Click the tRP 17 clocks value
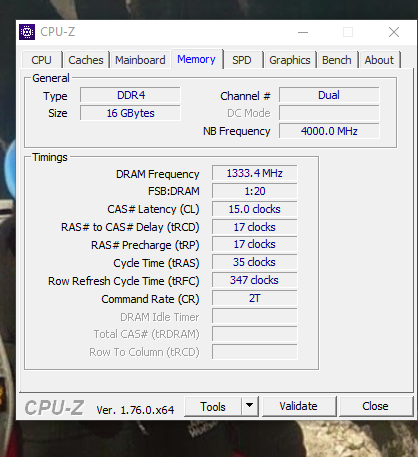This screenshot has width=418, height=457. pyautogui.click(x=255, y=245)
